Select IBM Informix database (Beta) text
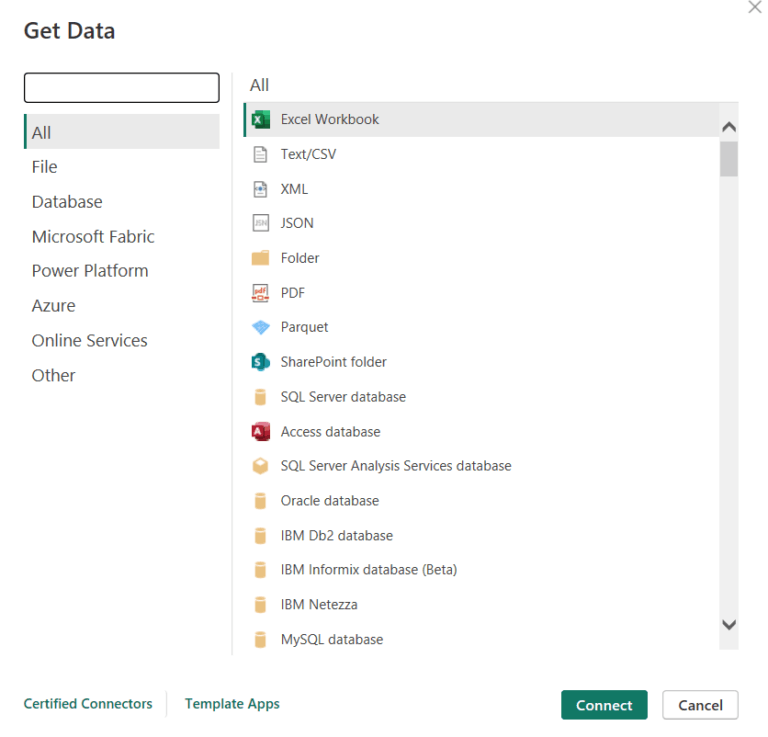 [x=369, y=570]
